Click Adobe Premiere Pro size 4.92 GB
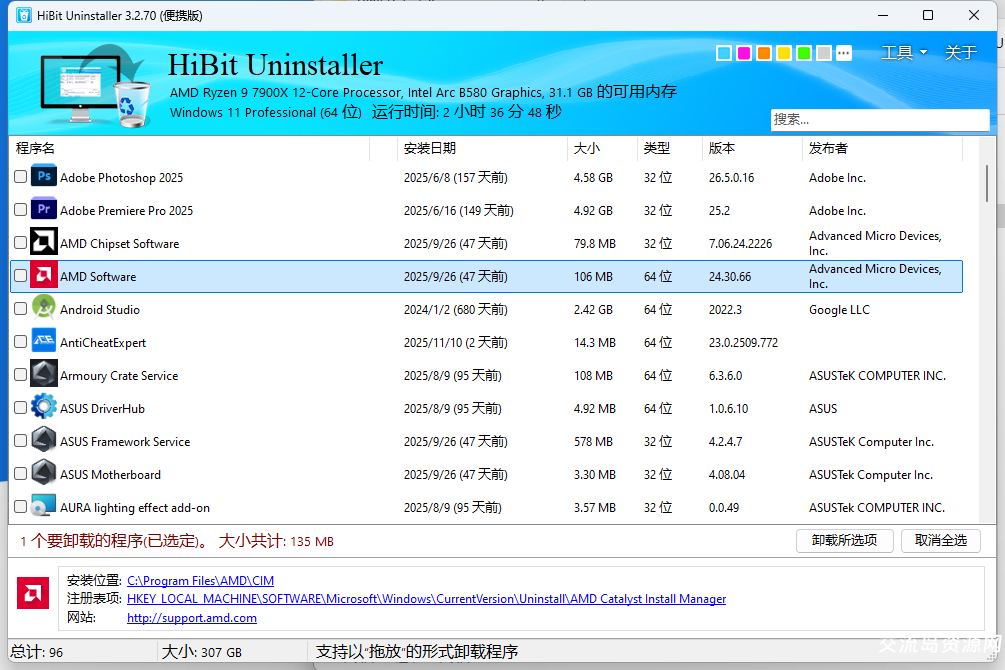 pyautogui.click(x=594, y=211)
